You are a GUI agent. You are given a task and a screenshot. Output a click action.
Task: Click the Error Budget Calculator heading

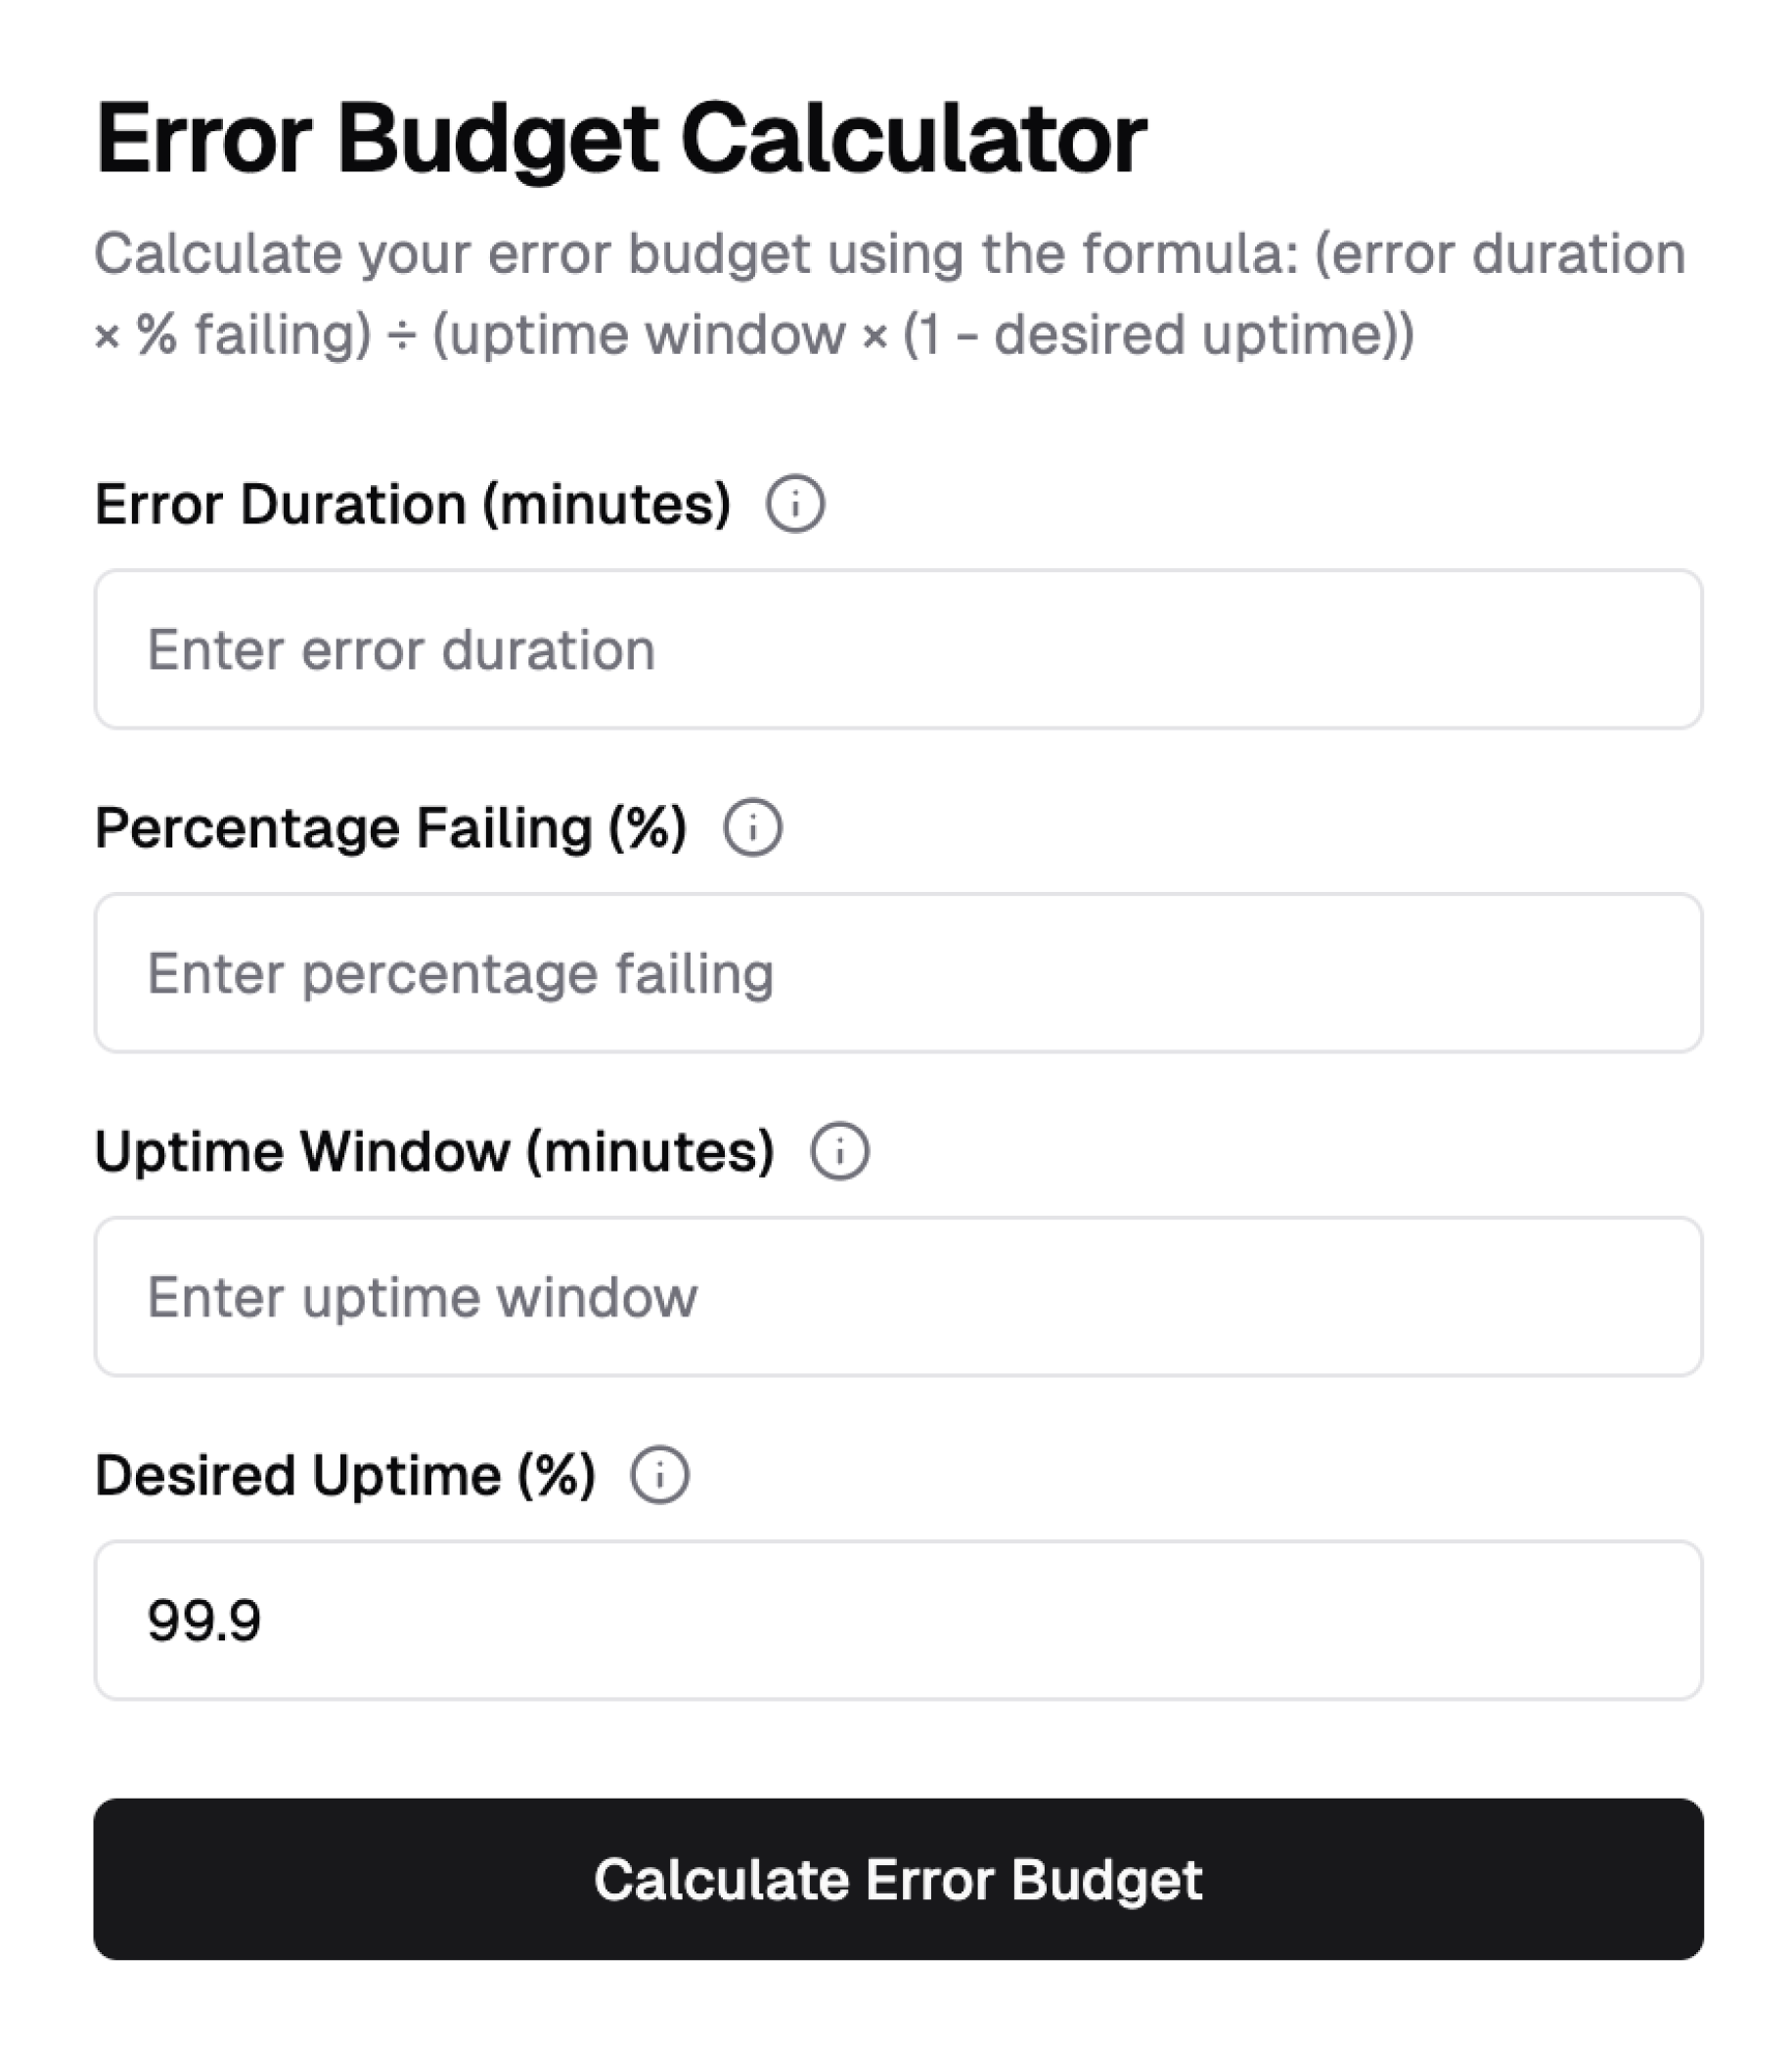tap(620, 137)
